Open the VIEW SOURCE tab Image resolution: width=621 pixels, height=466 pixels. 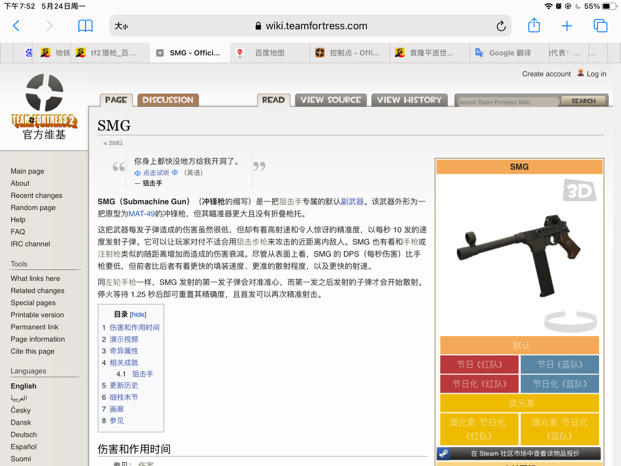(x=331, y=100)
